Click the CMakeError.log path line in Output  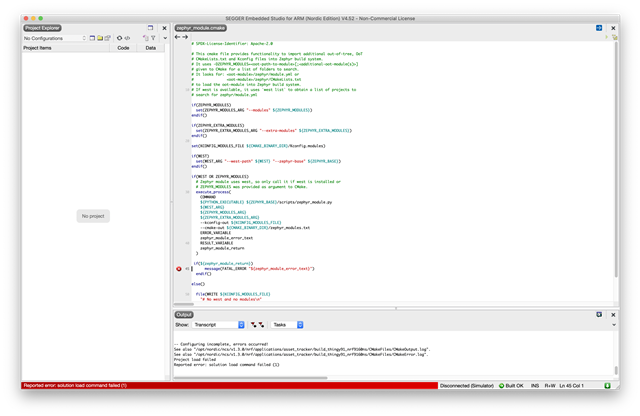[x=301, y=354]
